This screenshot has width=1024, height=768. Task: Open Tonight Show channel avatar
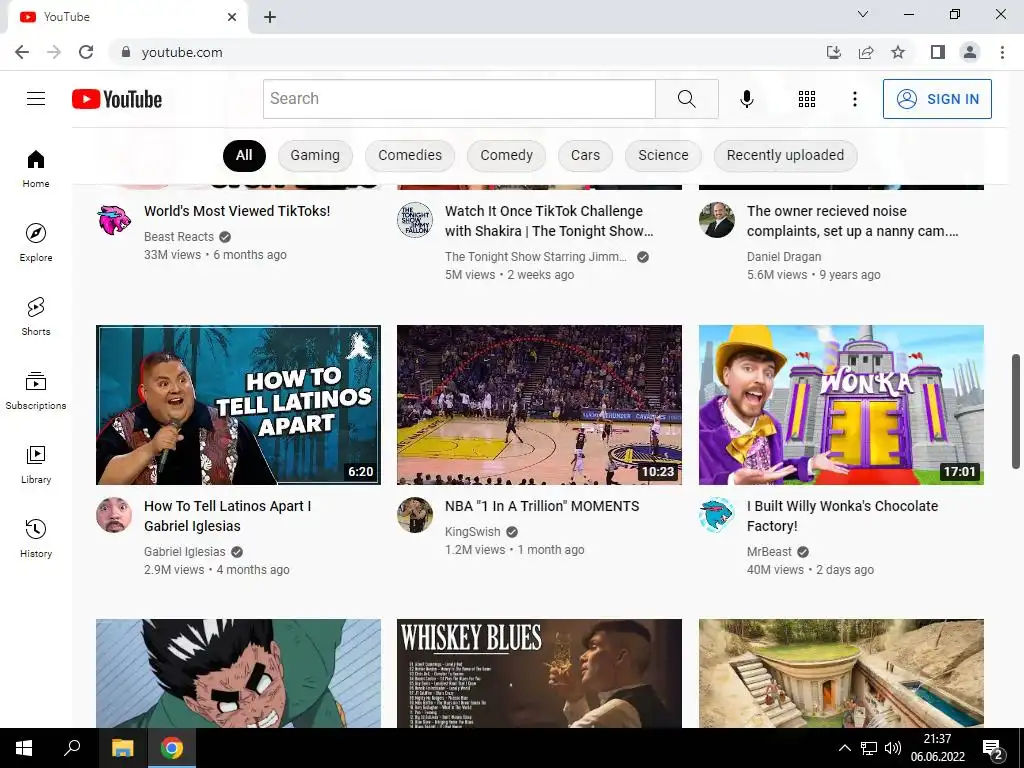tap(415, 220)
